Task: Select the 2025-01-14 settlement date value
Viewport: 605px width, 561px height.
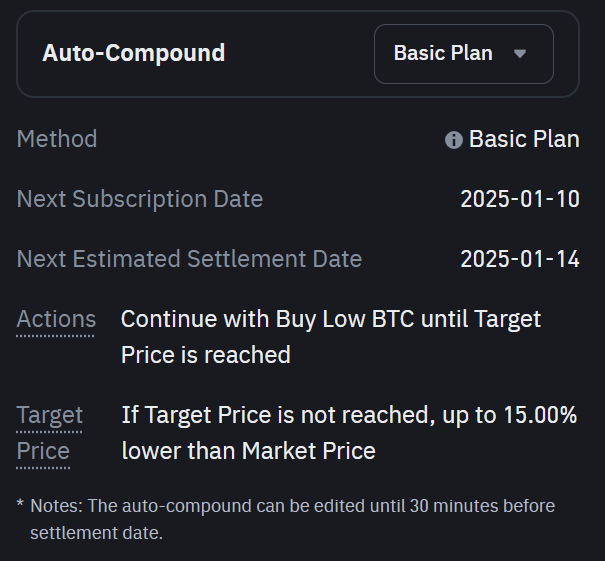Action: click(x=519, y=259)
